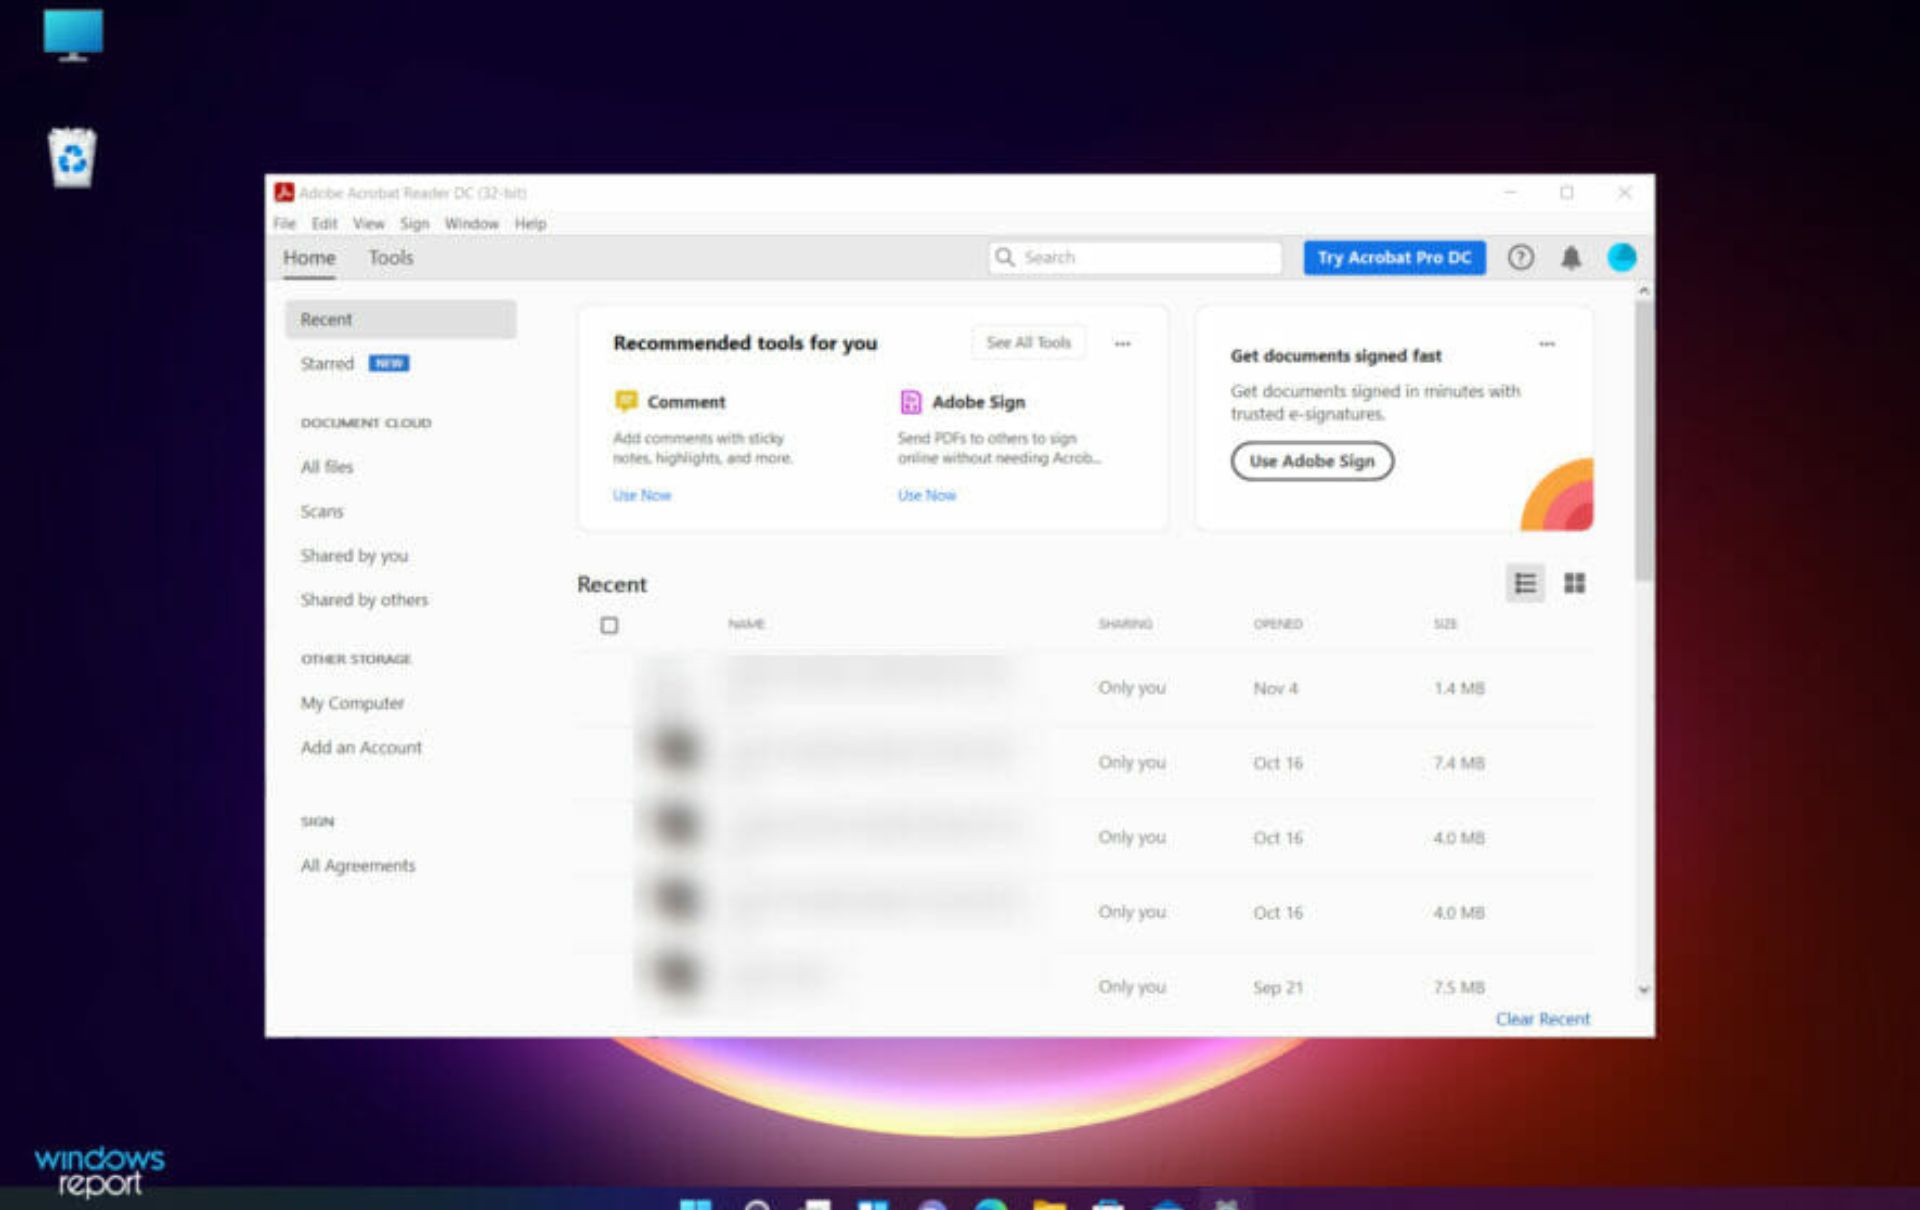Open the Recycle Bin desktop icon
The image size is (1920, 1210).
pyautogui.click(x=72, y=157)
